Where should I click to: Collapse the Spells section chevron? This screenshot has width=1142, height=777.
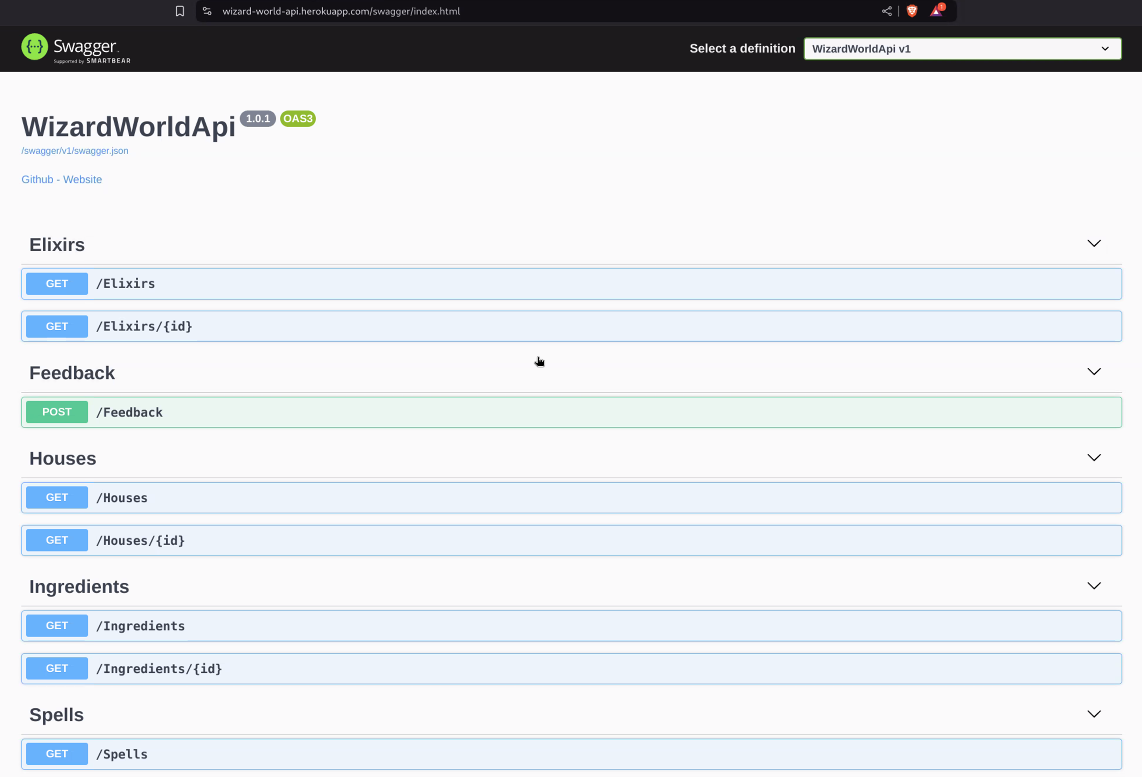pos(1094,714)
